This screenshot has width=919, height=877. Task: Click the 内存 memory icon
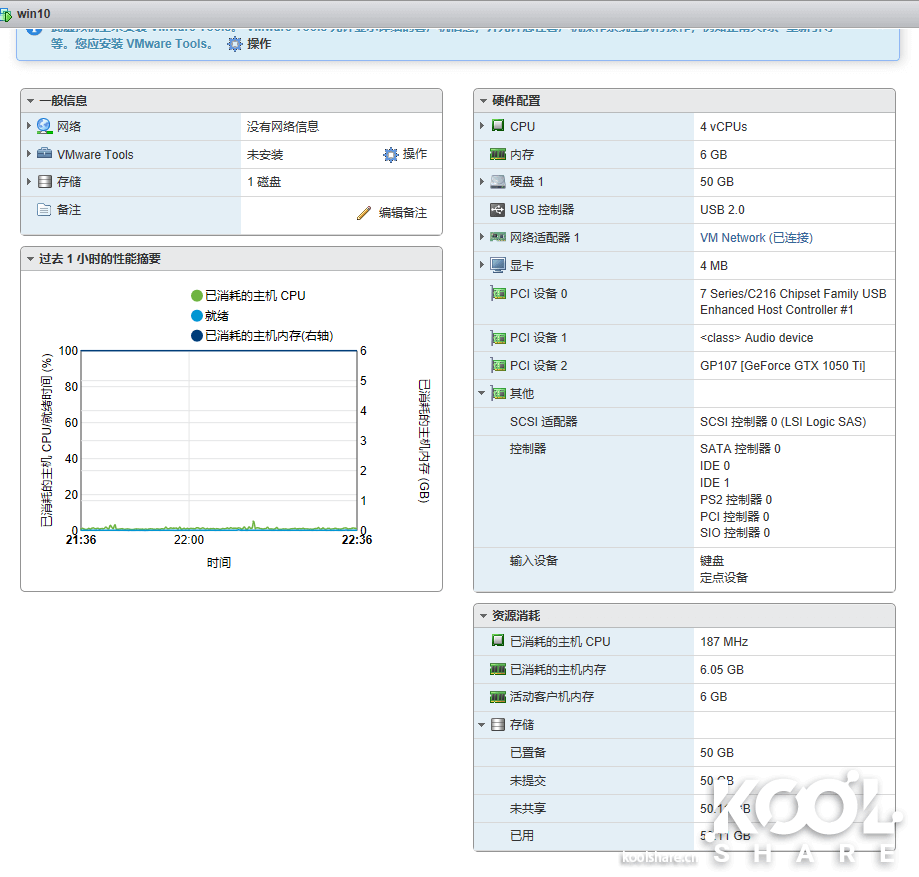point(497,155)
